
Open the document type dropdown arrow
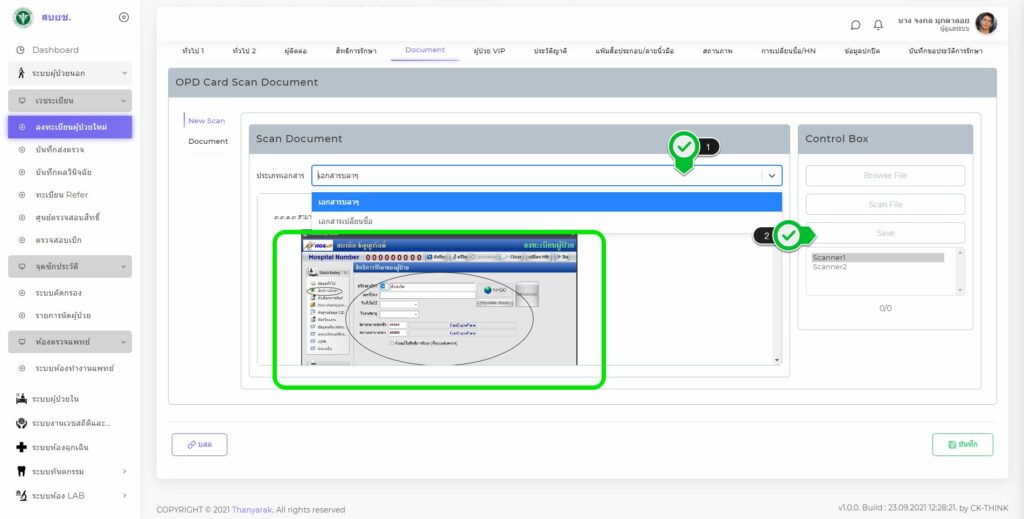[x=771, y=175]
